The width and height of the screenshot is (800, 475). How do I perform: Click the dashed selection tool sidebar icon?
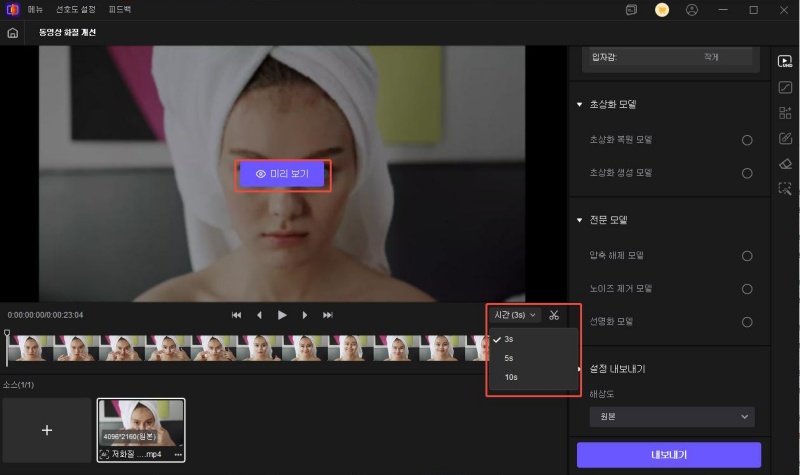tap(785, 189)
